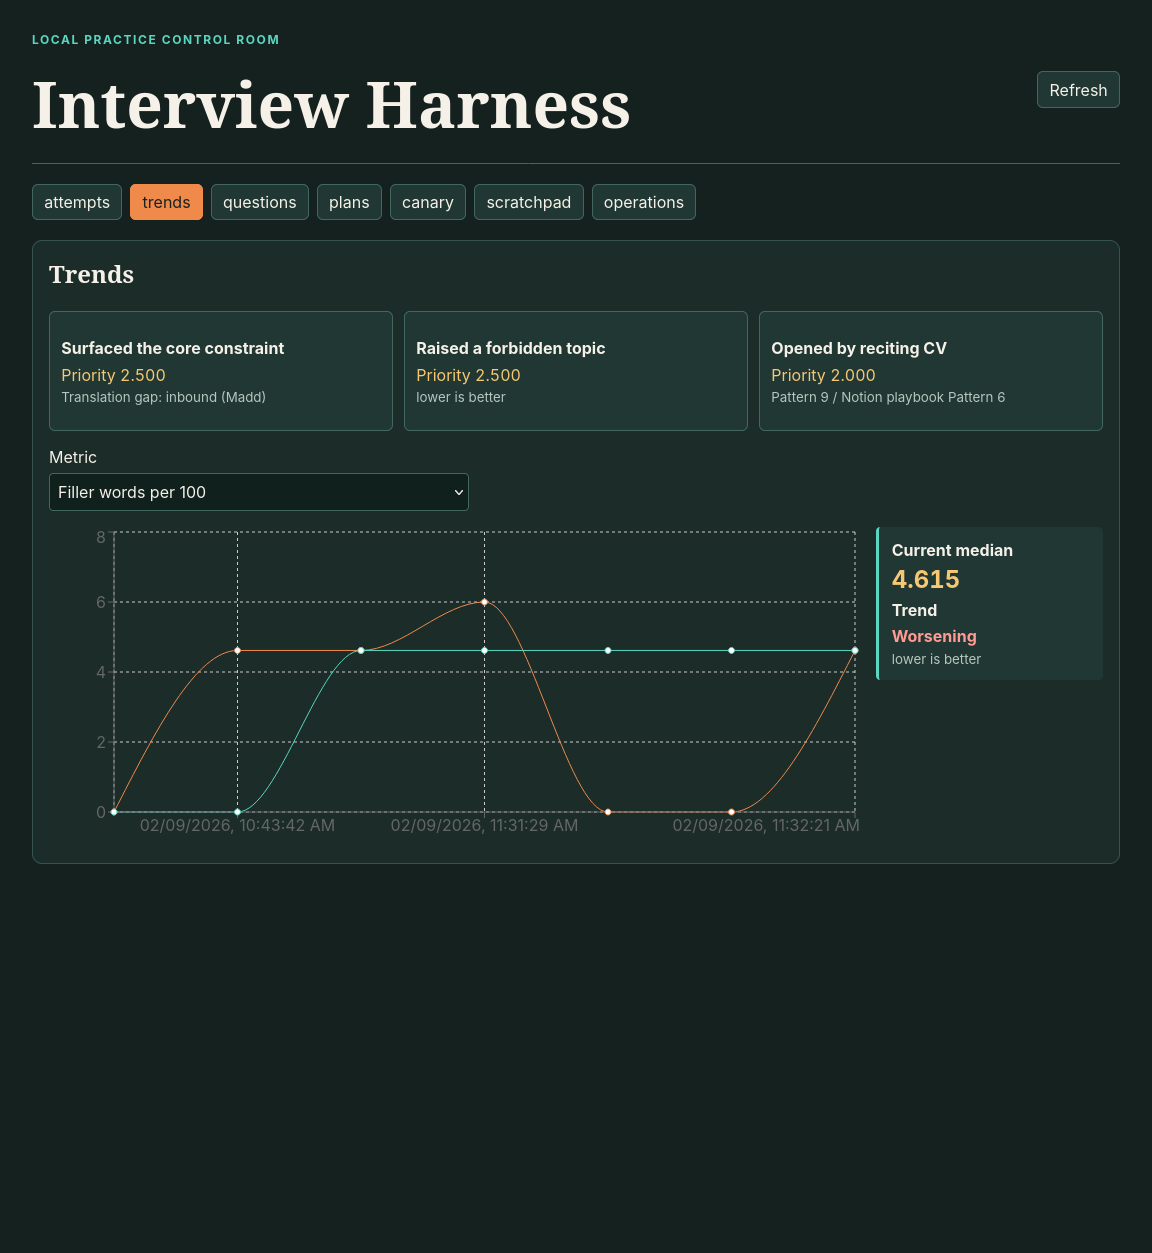Image resolution: width=1152 pixels, height=1253 pixels.
Task: Open the scratchpad tab
Action: click(529, 202)
